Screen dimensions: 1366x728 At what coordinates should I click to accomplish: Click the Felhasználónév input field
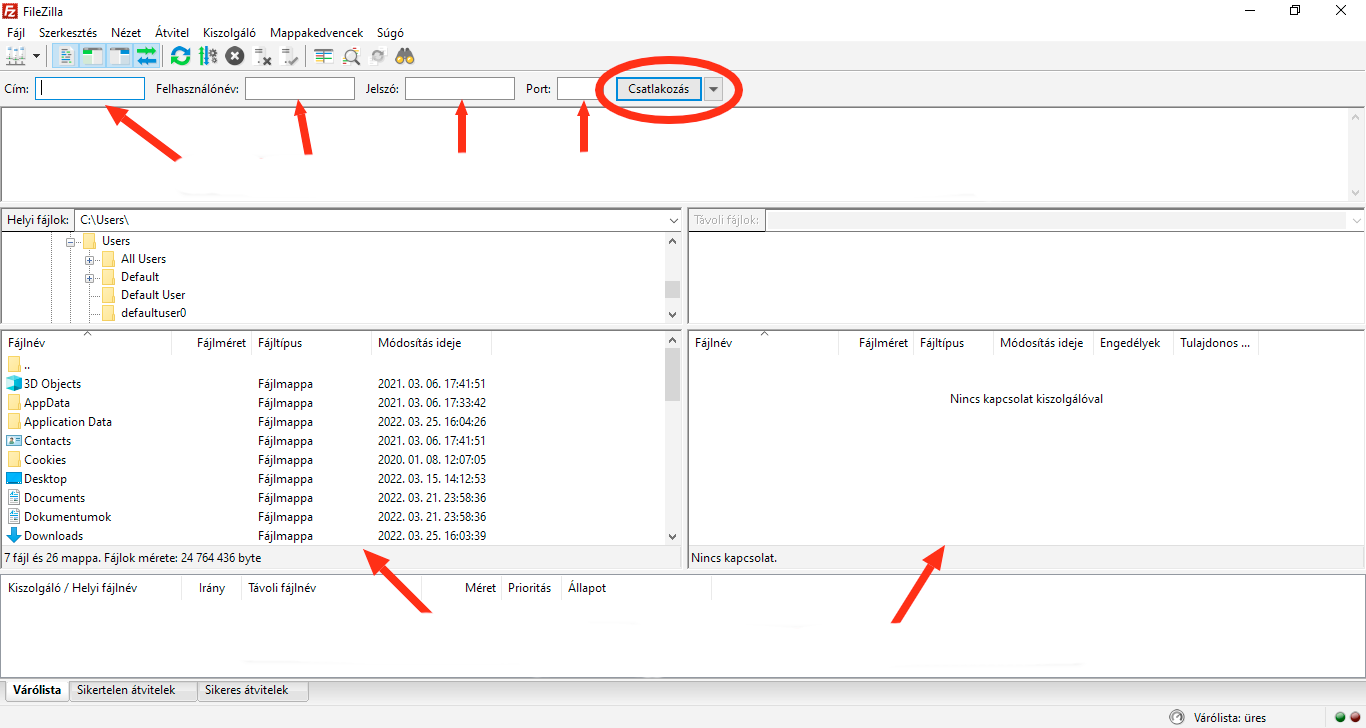point(300,89)
